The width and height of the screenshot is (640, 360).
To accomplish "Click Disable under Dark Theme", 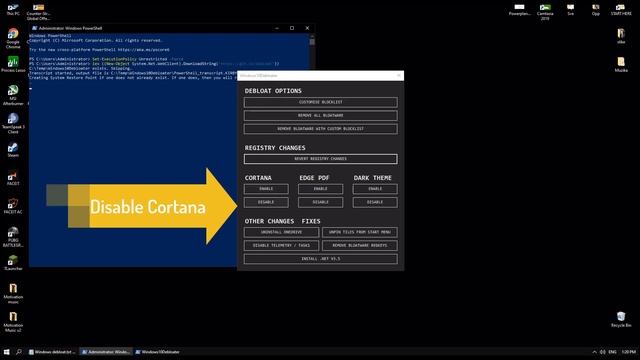I will pos(375,202).
